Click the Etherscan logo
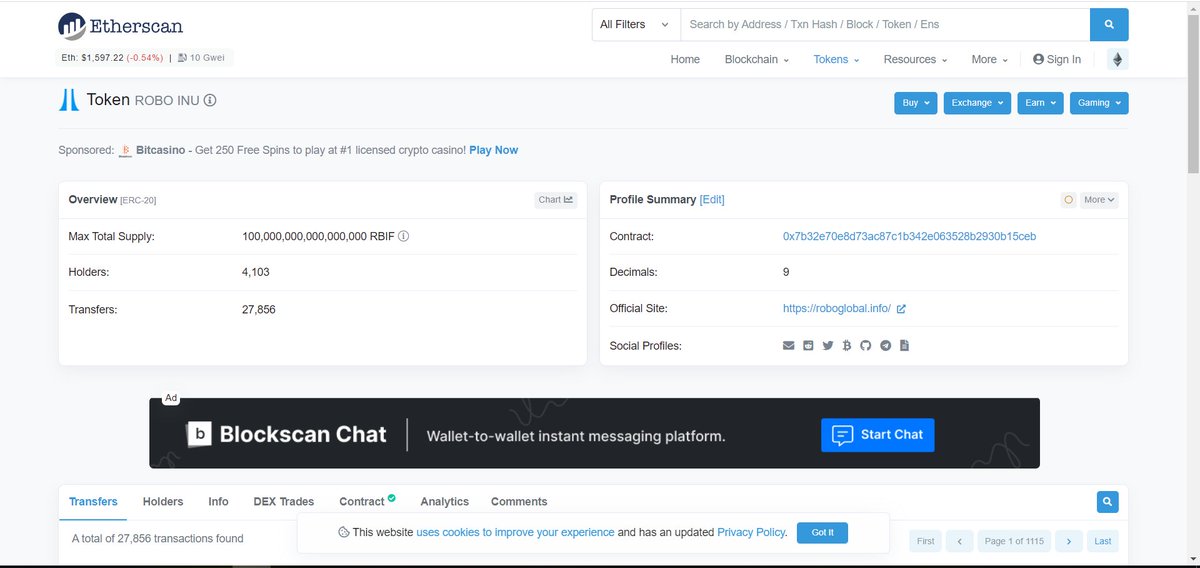 tap(120, 25)
